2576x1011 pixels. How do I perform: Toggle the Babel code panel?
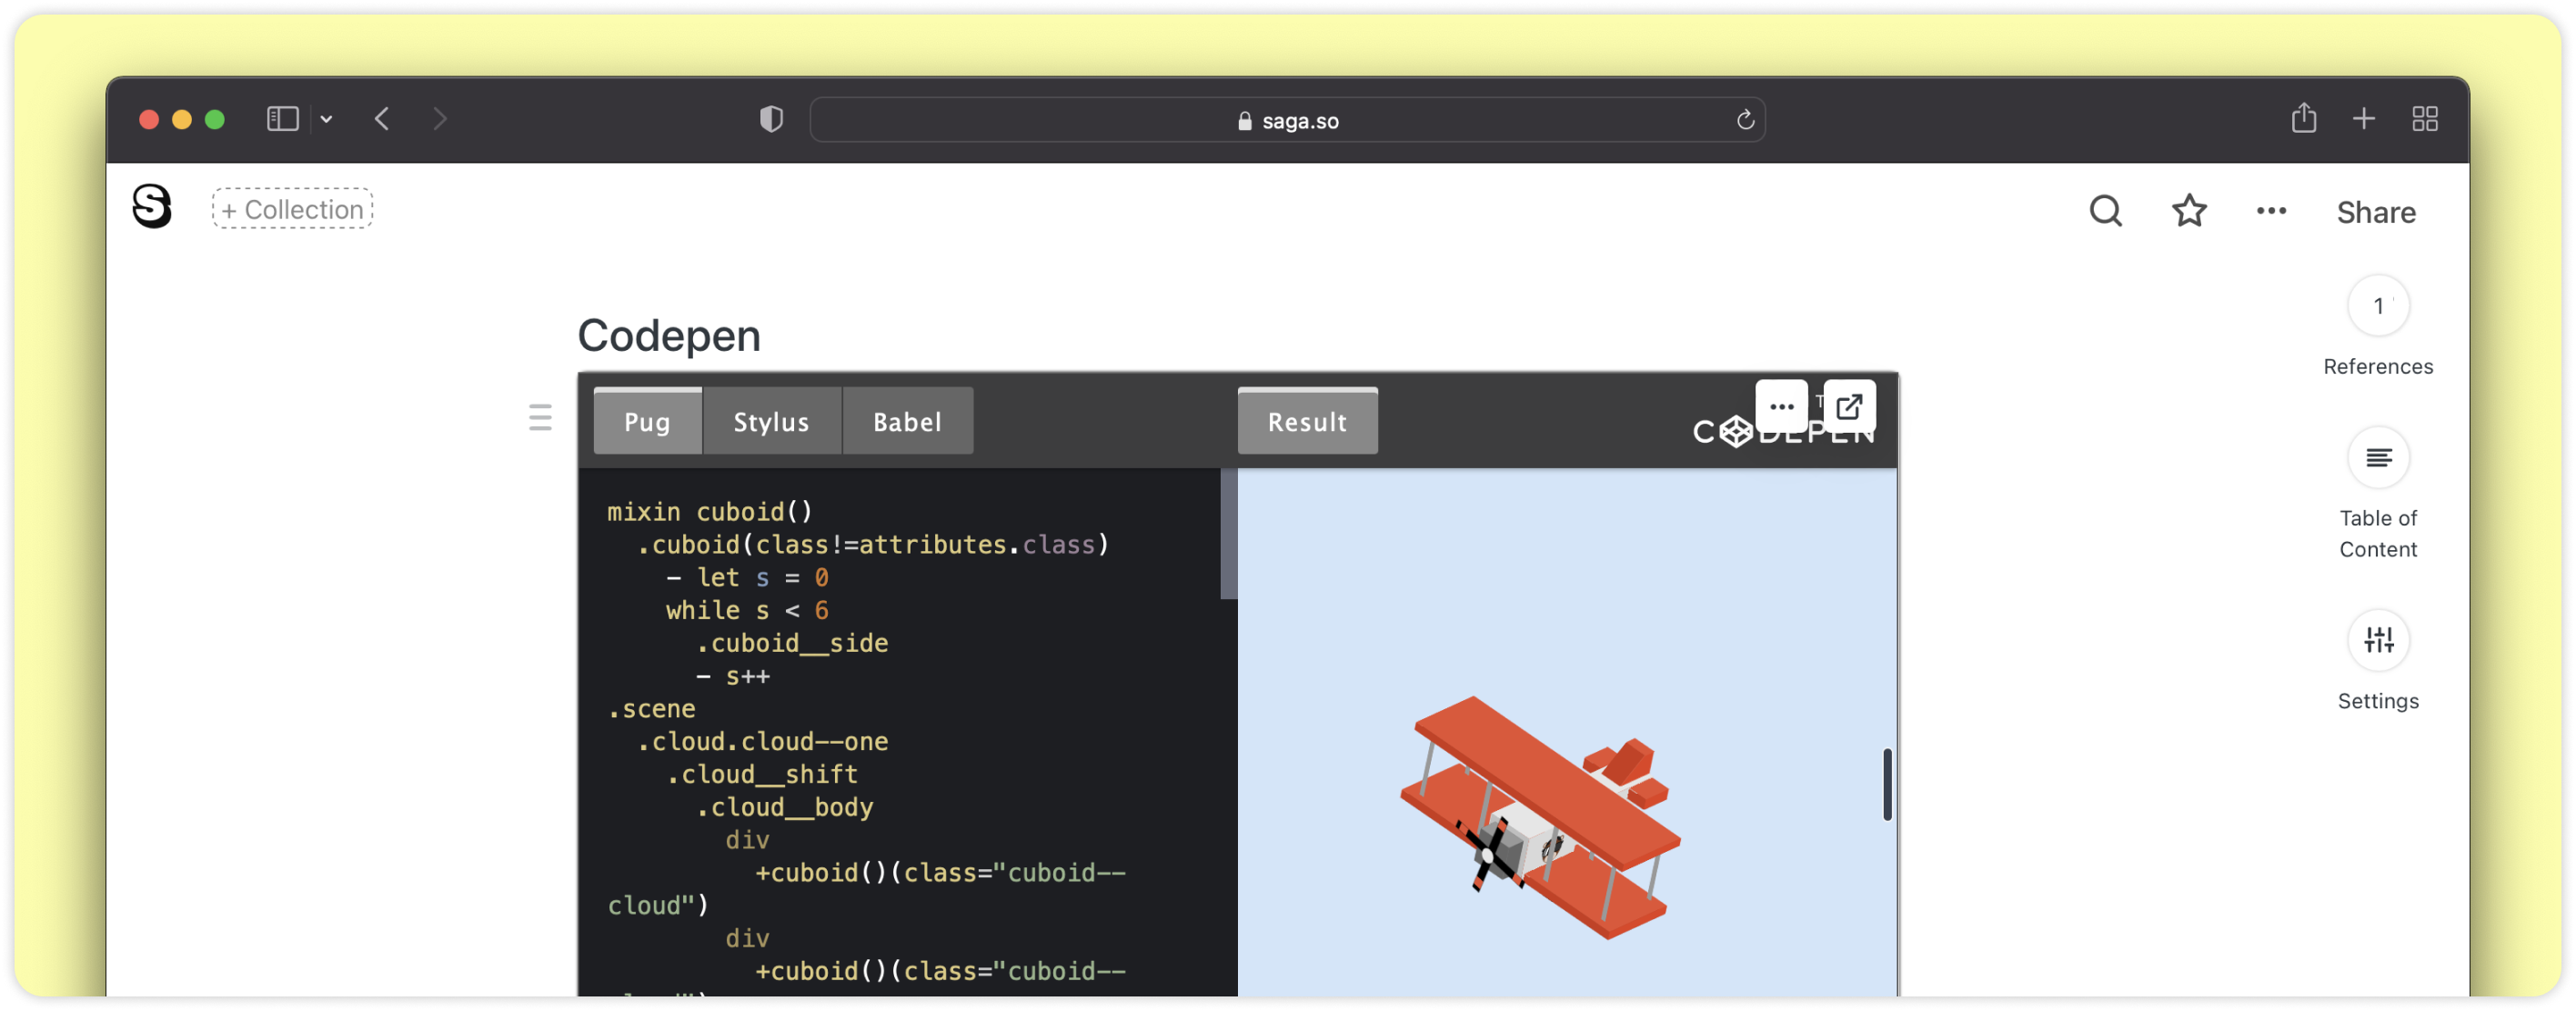[x=907, y=422]
